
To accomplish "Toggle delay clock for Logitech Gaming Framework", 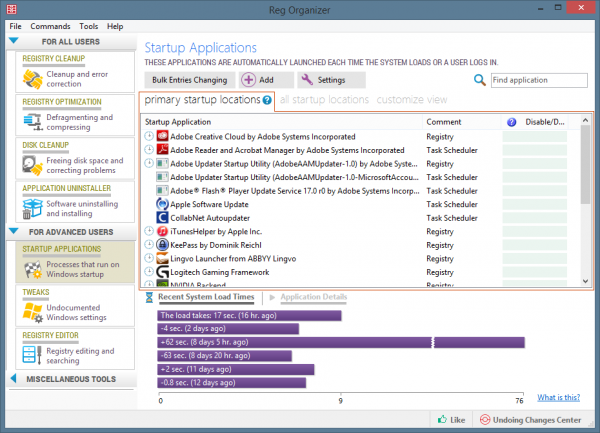I will pyautogui.click(x=149, y=271).
